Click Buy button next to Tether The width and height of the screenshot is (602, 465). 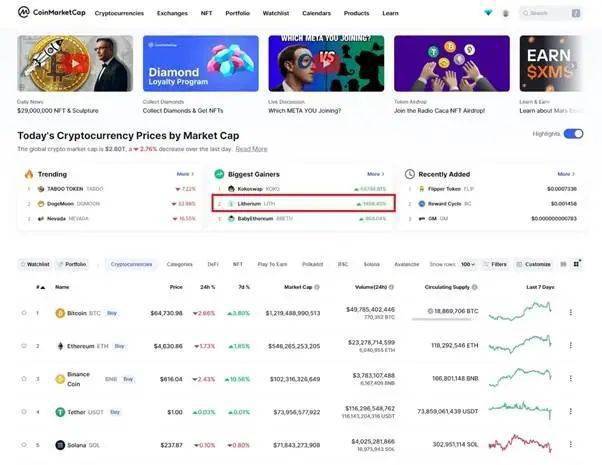(115, 412)
